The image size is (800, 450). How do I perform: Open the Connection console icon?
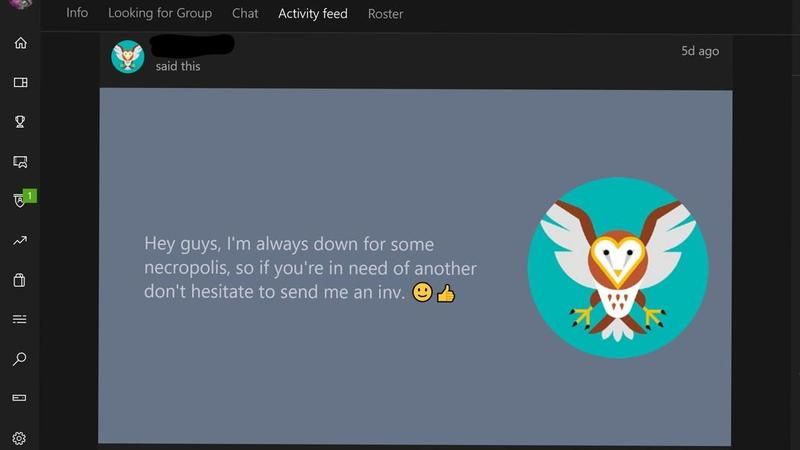(x=19, y=397)
